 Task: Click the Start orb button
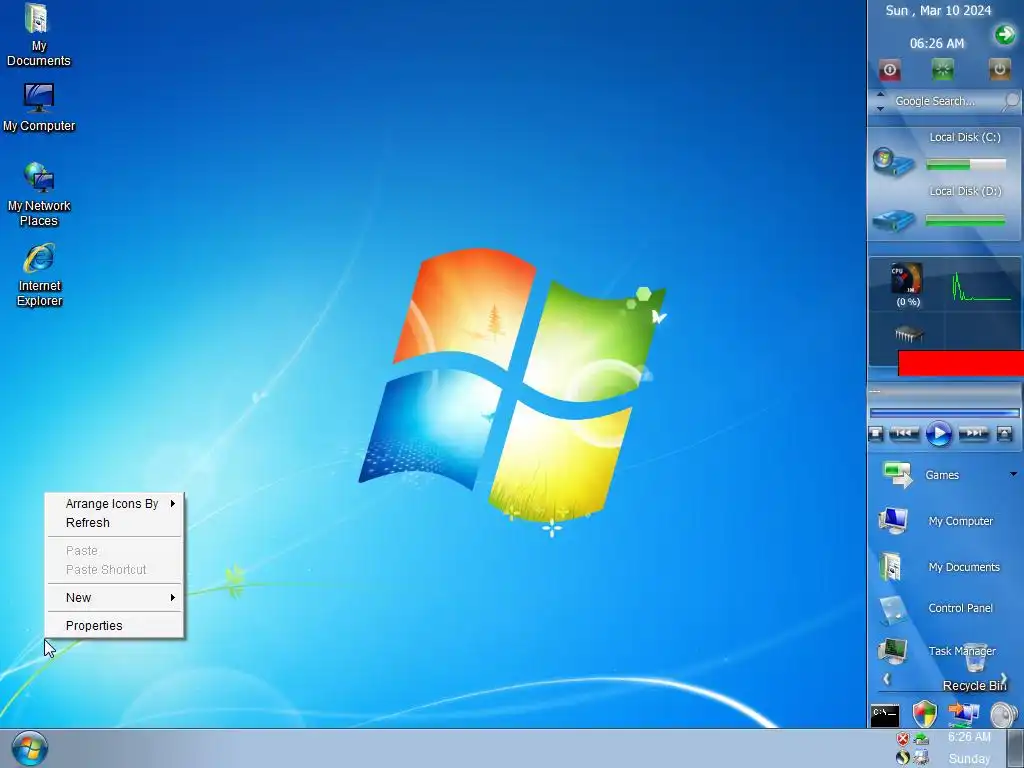point(29,748)
